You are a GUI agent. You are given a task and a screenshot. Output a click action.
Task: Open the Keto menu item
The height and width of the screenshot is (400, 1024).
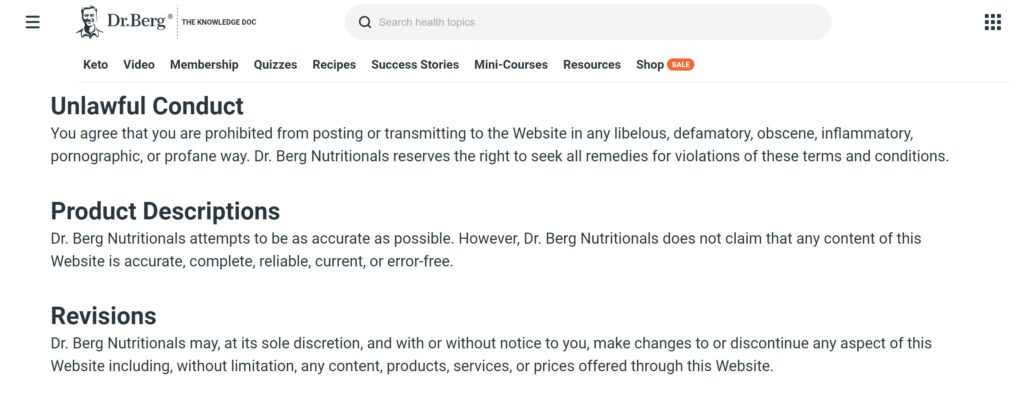click(95, 65)
